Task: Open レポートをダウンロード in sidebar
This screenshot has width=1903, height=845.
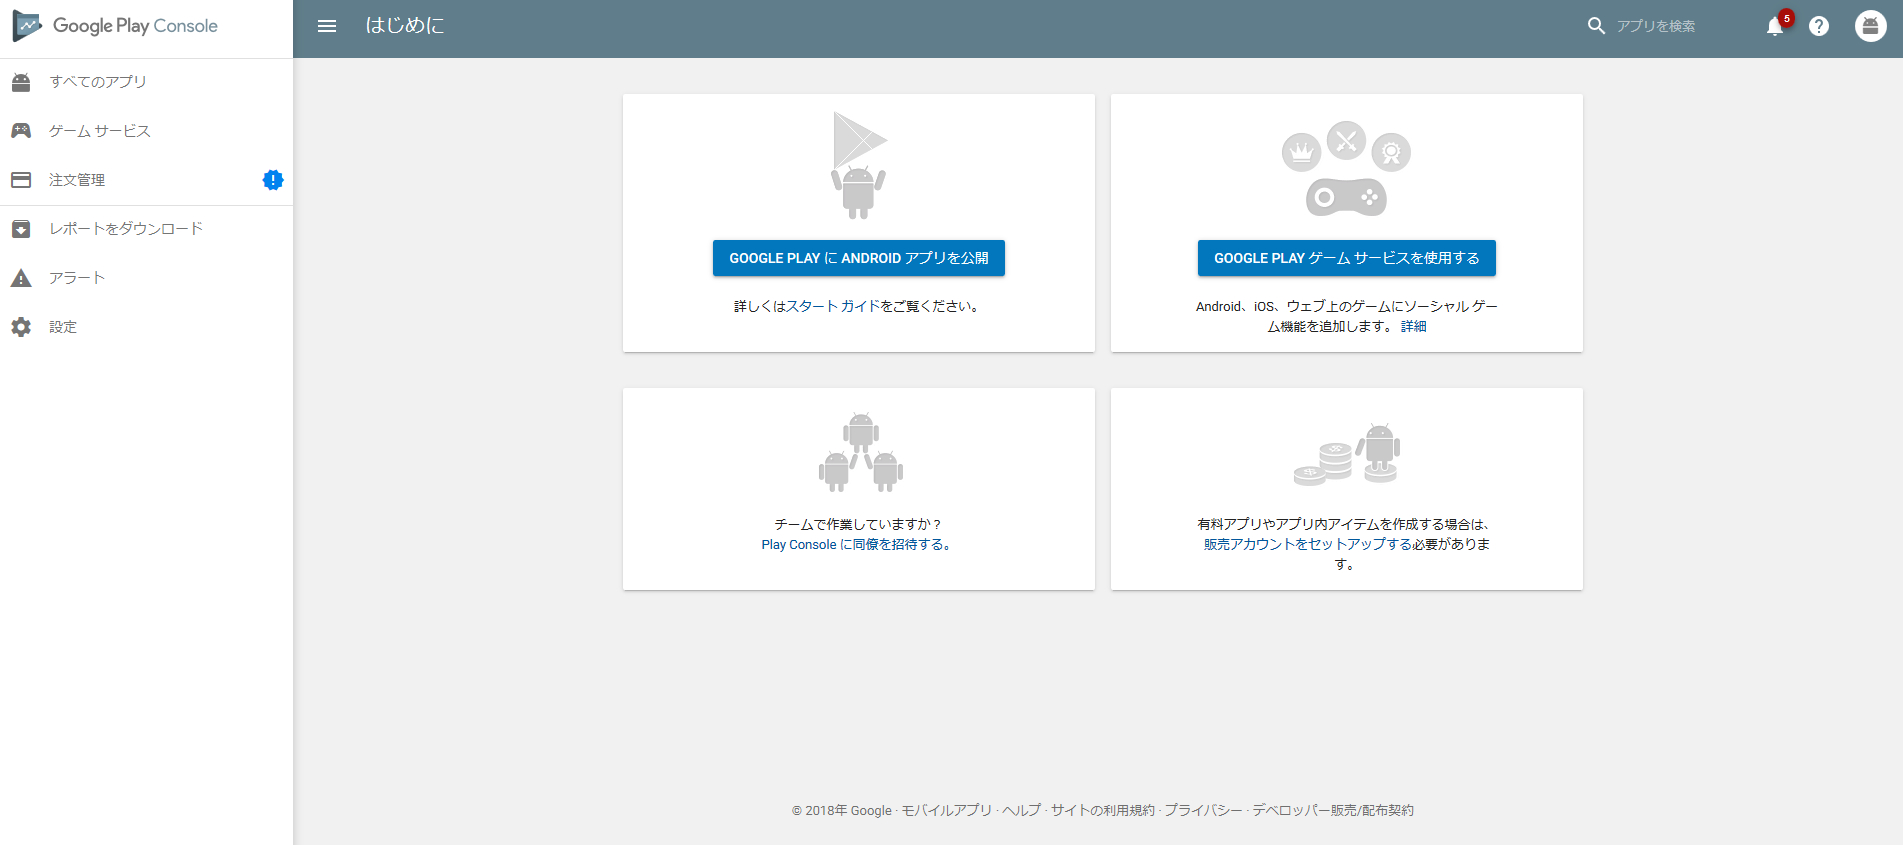Action: (146, 229)
